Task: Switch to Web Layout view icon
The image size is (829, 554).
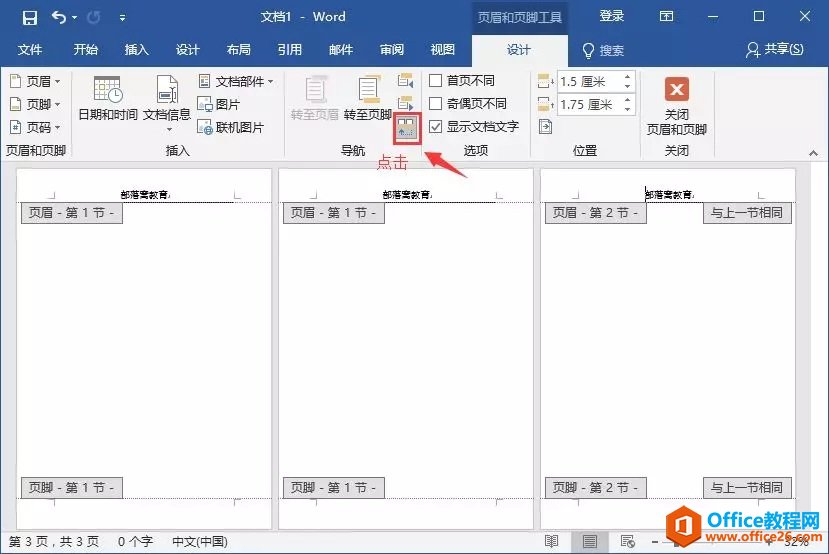Action: pos(628,541)
